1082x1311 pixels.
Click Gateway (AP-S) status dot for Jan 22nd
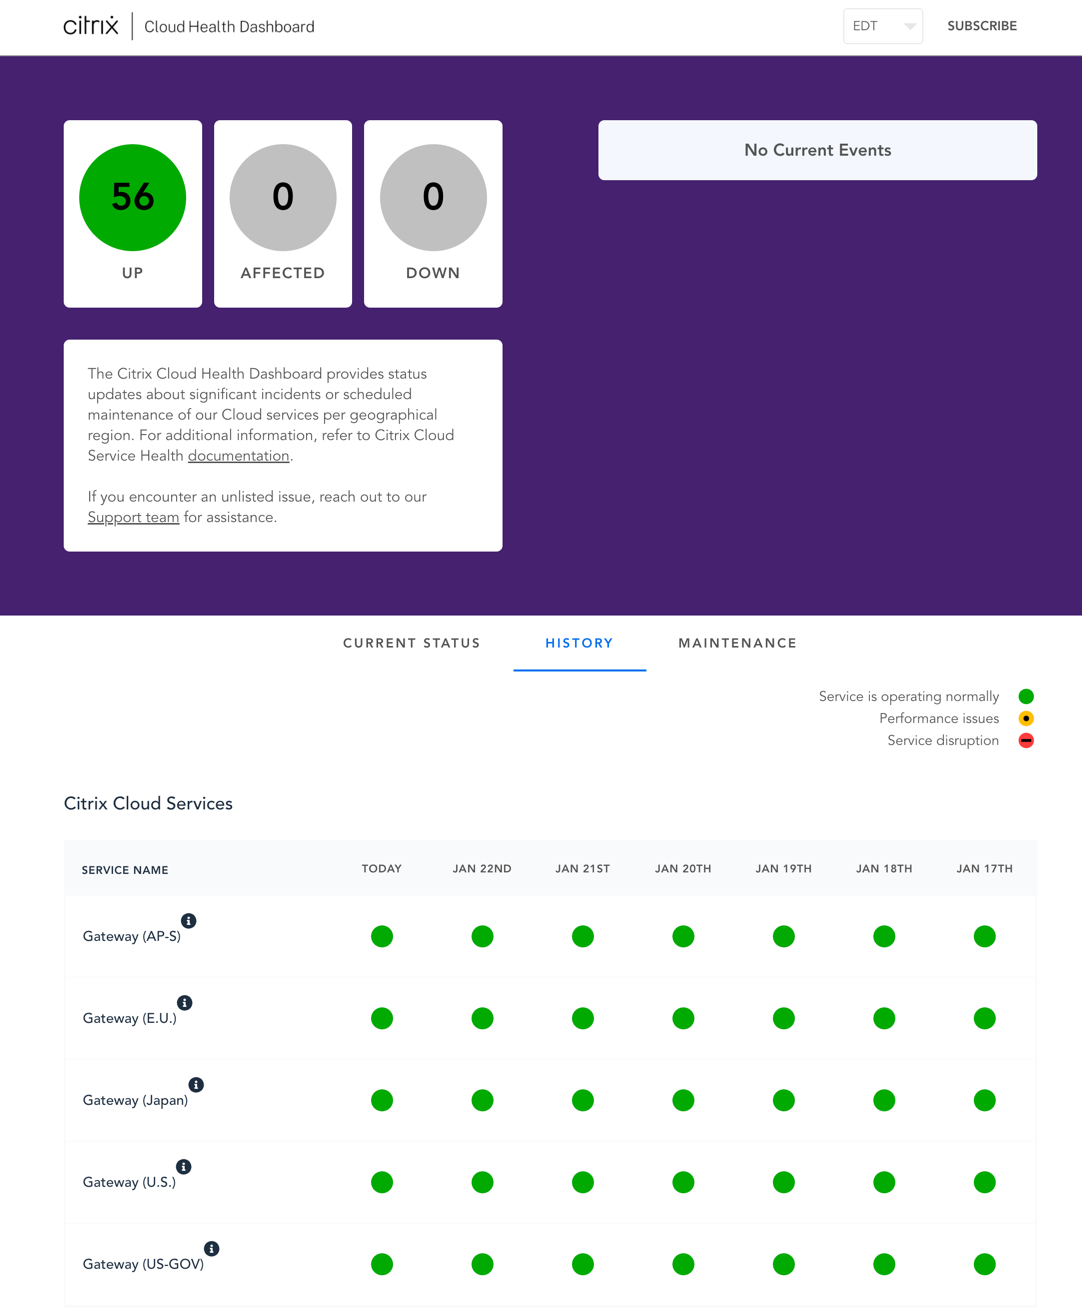tap(482, 936)
